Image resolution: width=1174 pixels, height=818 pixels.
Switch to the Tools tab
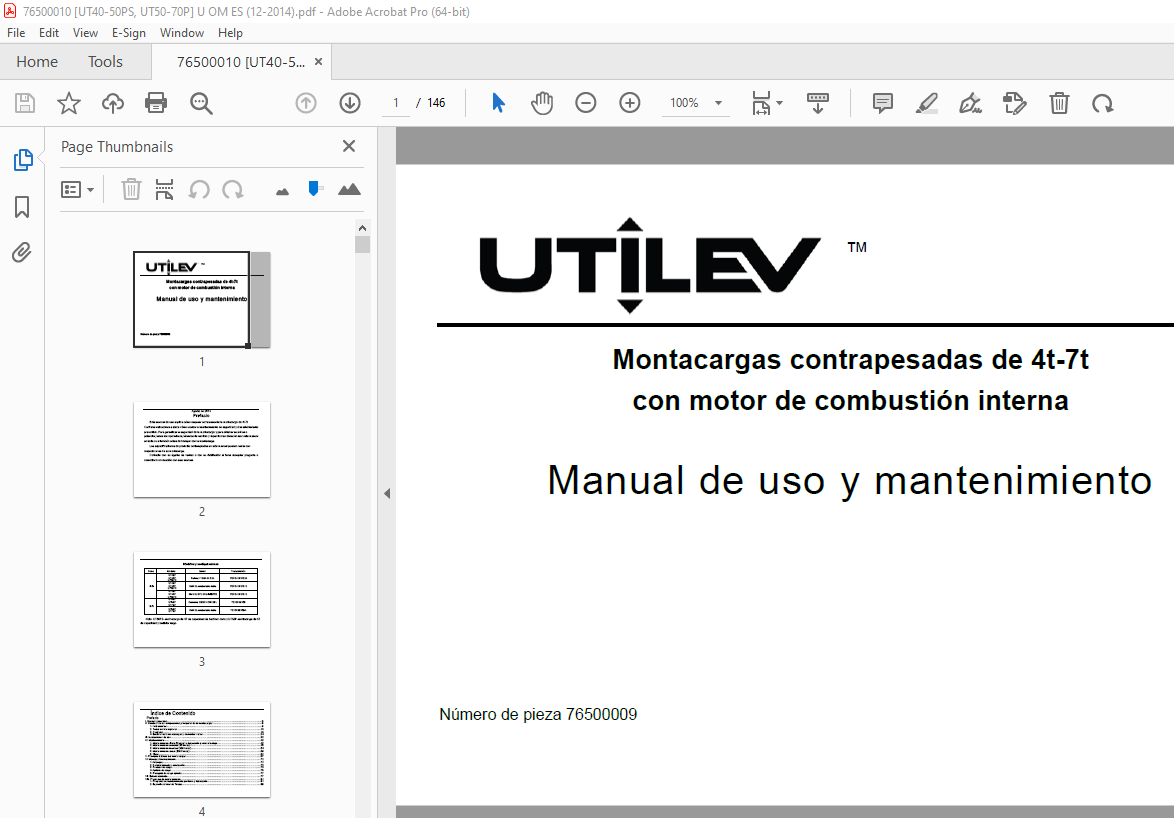(105, 62)
